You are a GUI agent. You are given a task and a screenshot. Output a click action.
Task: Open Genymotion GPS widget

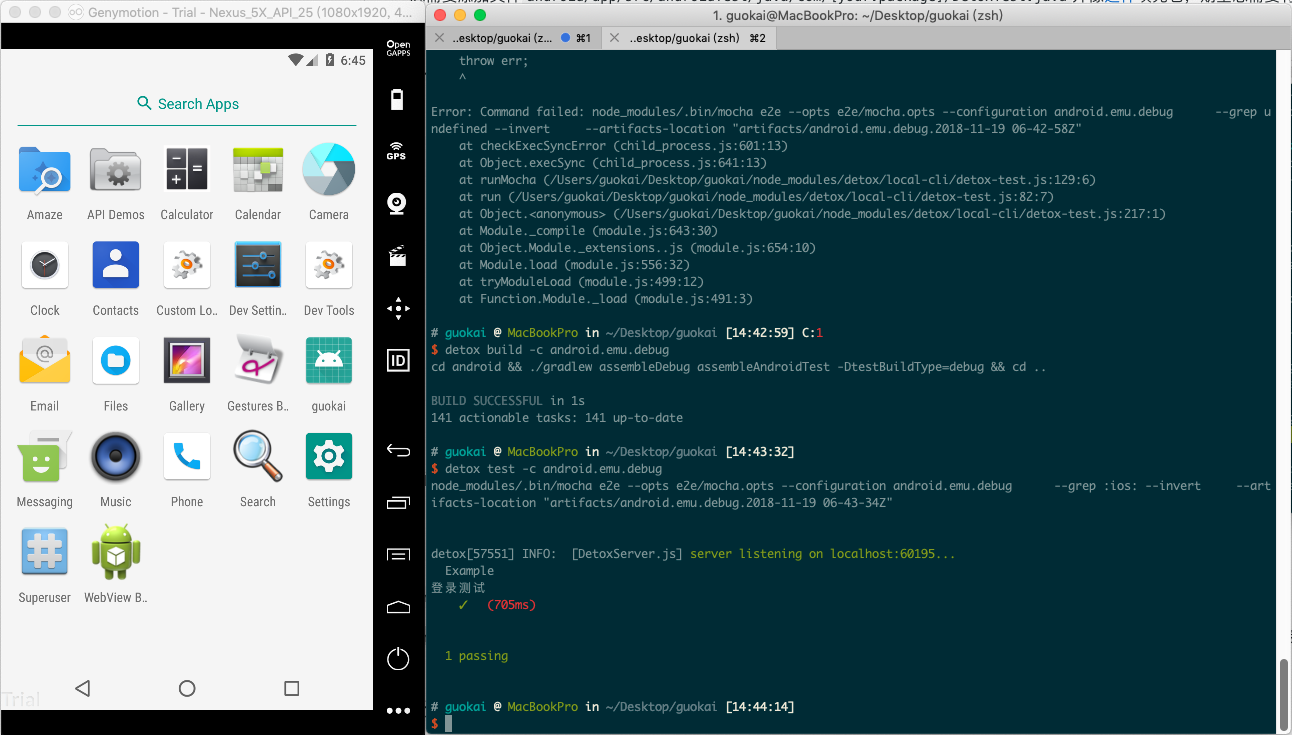(397, 151)
